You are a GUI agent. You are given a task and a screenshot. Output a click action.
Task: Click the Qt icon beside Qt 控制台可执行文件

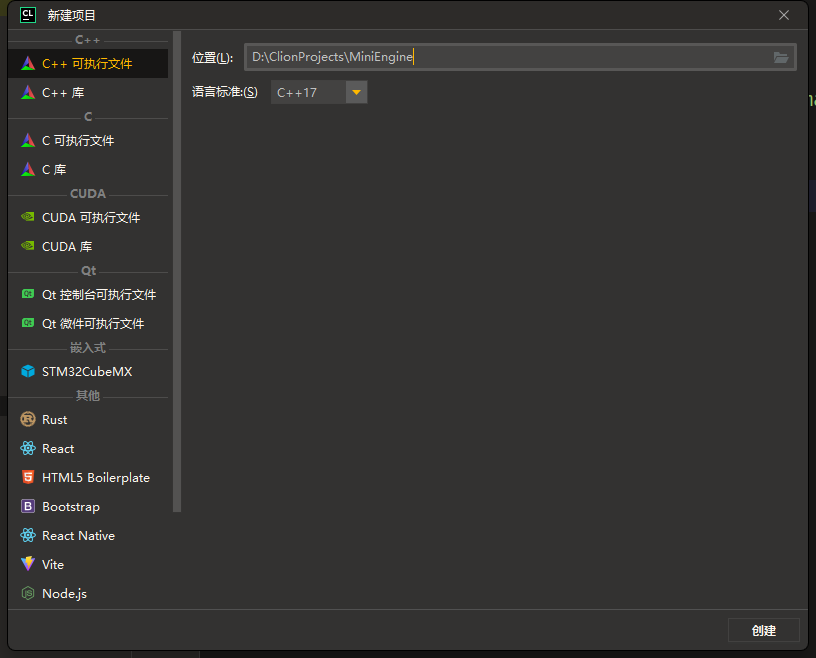[x=28, y=294]
